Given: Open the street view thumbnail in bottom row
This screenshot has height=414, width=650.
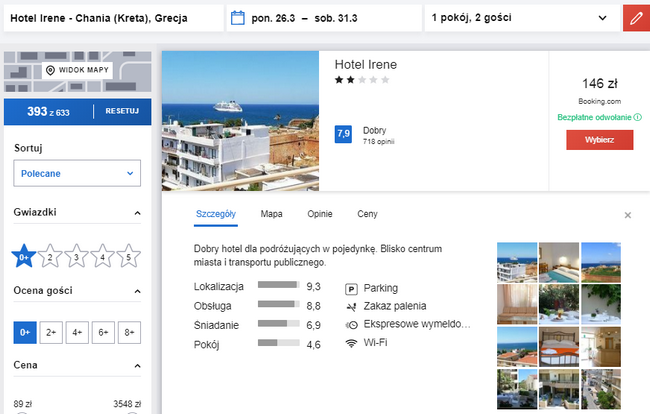Looking at the screenshot, I should (x=601, y=389).
